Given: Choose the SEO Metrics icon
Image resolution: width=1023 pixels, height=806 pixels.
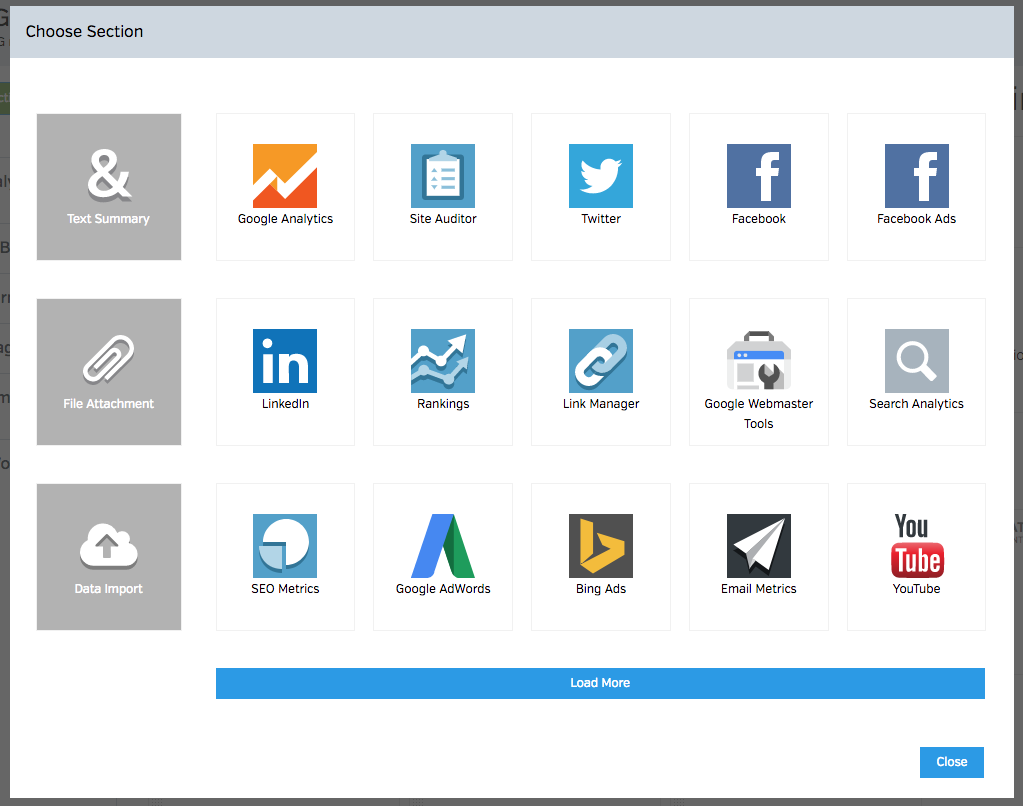Looking at the screenshot, I should tap(285, 546).
